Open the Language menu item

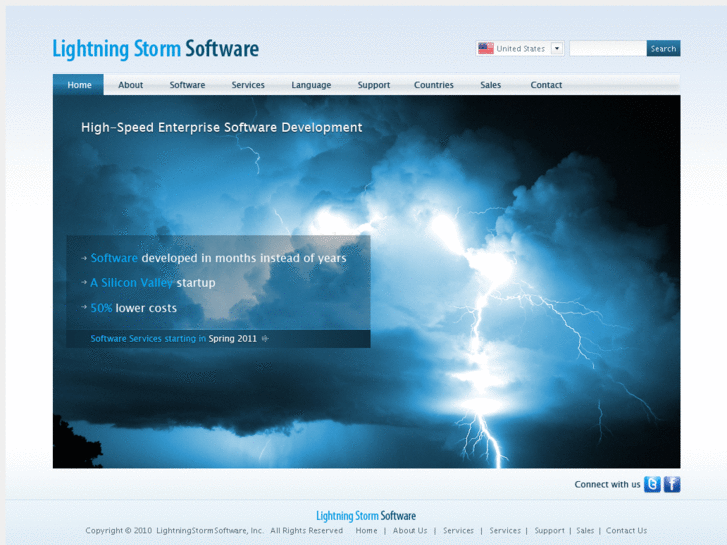(x=311, y=85)
